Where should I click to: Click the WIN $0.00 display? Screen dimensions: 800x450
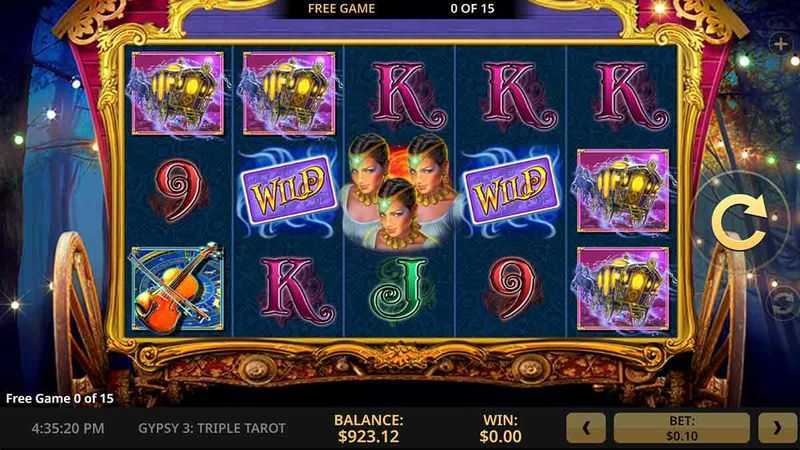click(x=500, y=428)
